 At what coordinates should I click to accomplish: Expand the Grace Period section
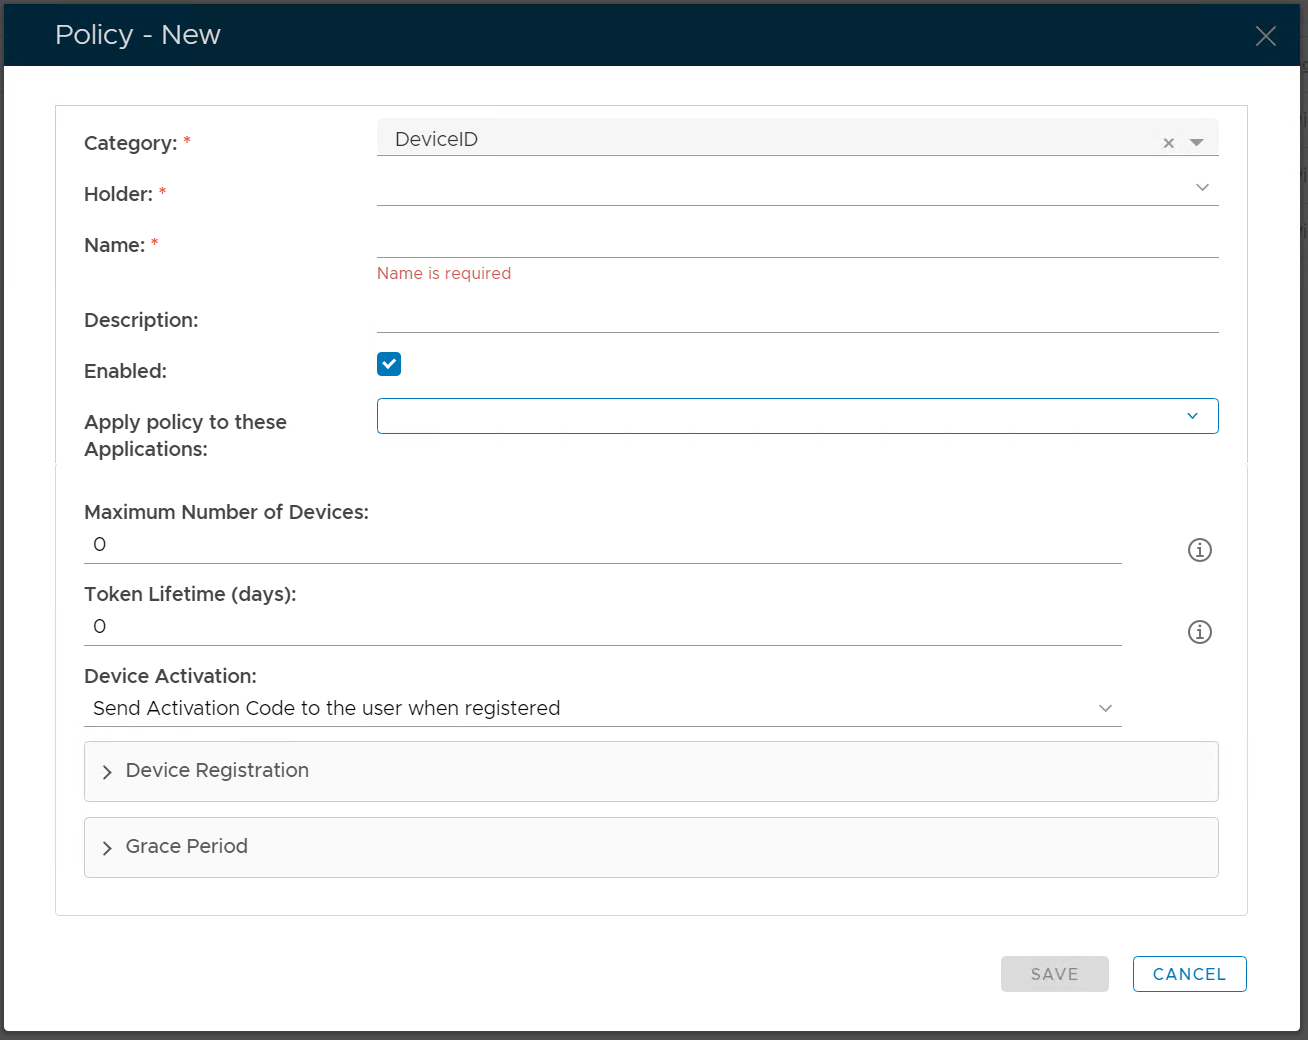click(186, 847)
